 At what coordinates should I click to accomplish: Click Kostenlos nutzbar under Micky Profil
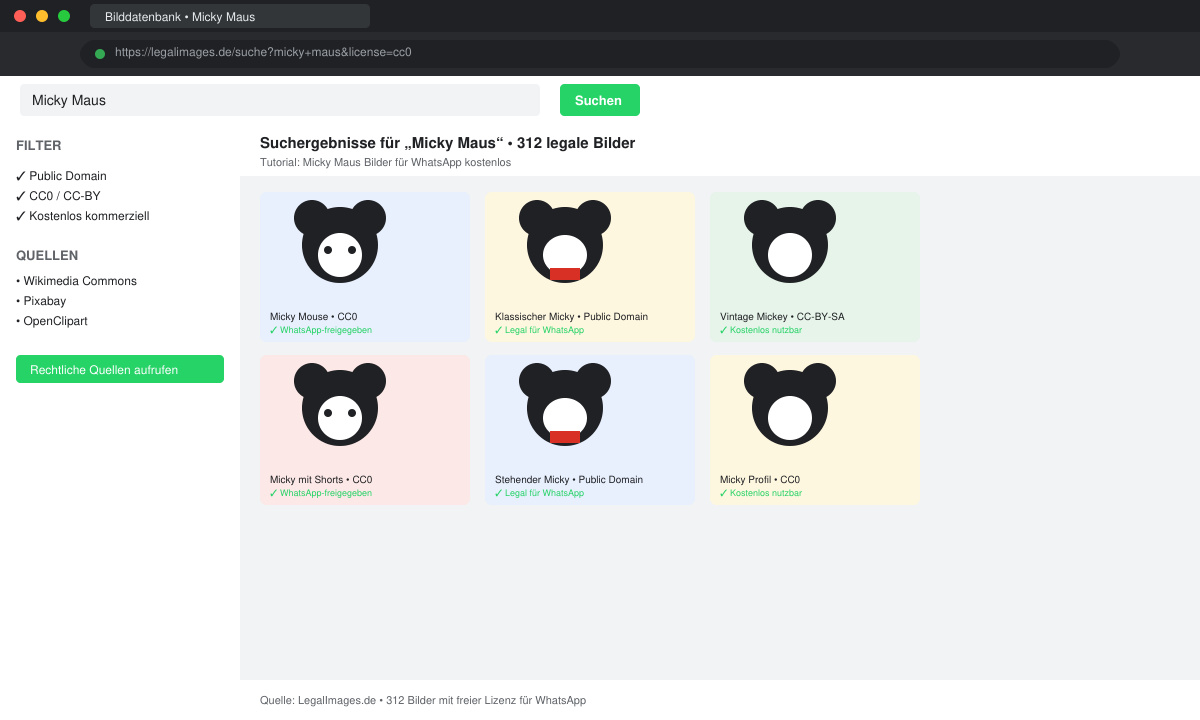pos(760,493)
